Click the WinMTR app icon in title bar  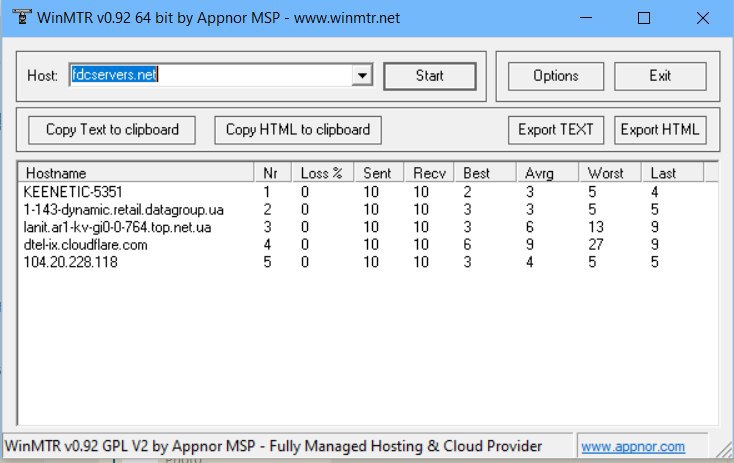pos(21,17)
